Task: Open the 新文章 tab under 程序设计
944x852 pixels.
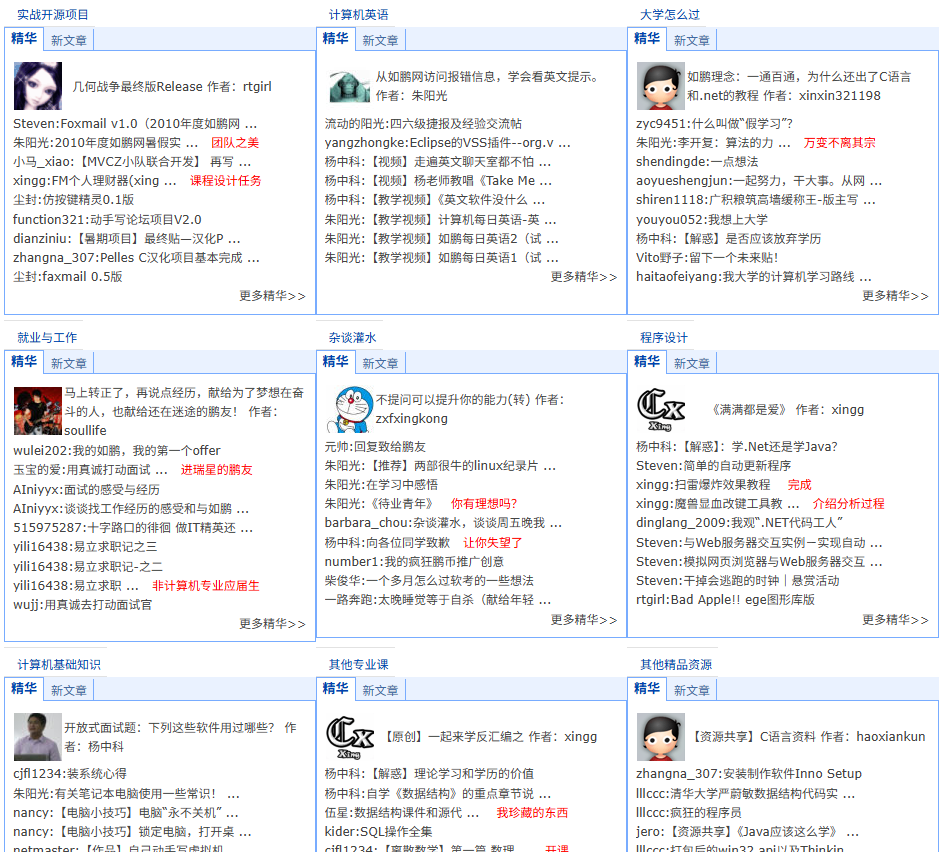Action: click(691, 364)
